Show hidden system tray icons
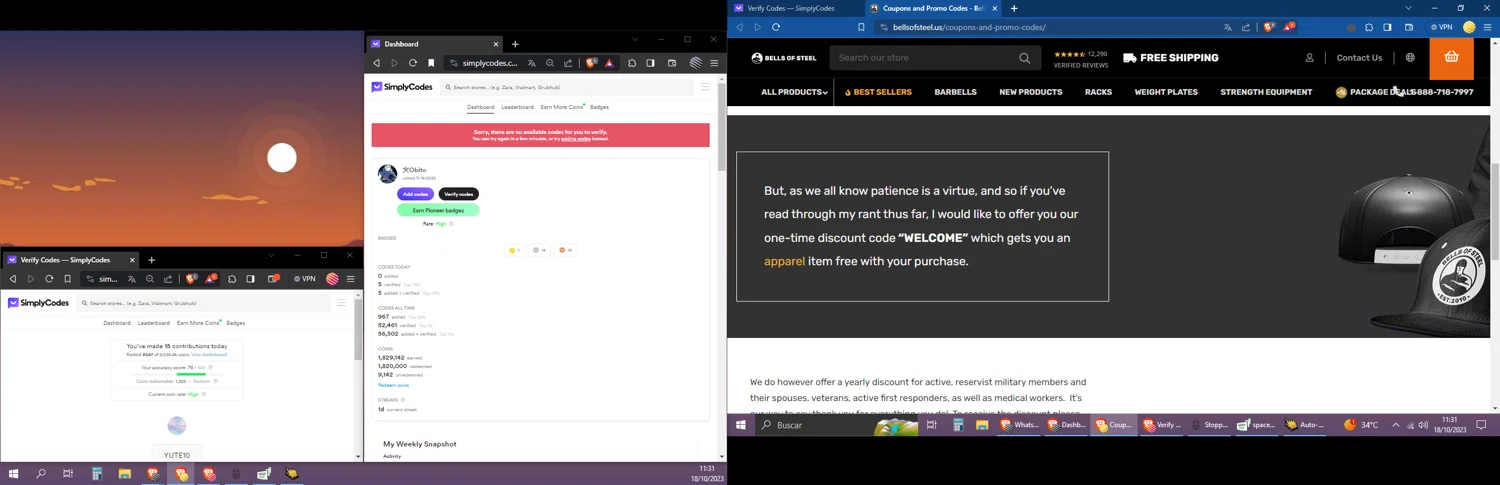The height and width of the screenshot is (485, 1500). coord(1396,425)
